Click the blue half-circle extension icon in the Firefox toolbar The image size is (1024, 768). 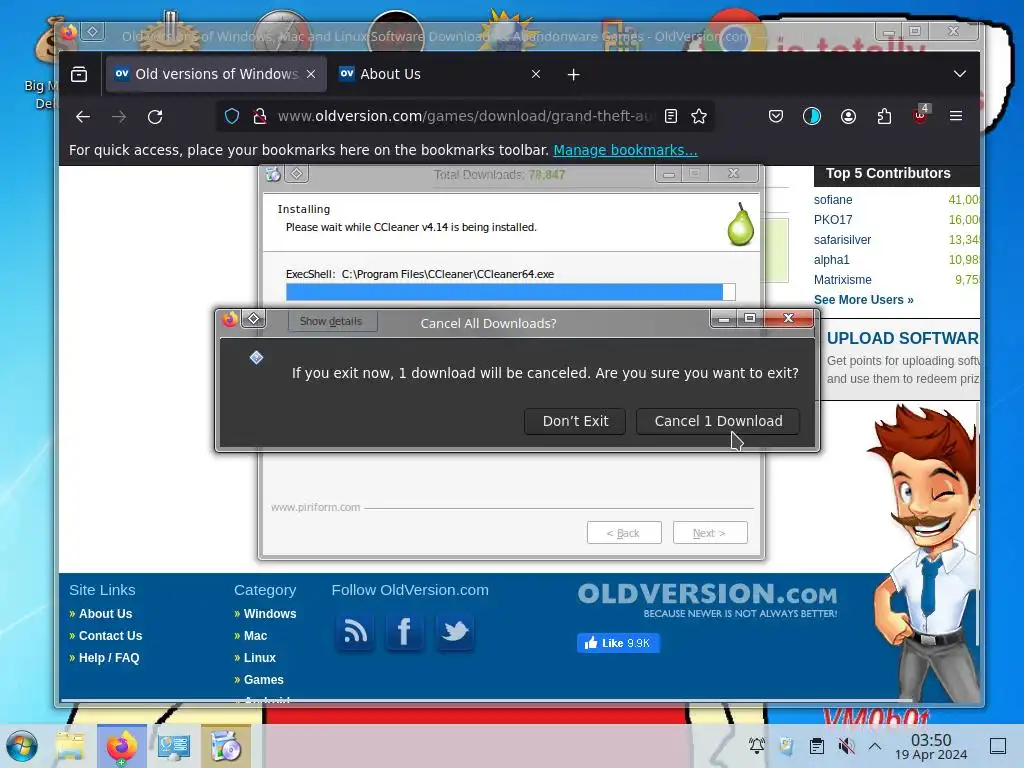[812, 116]
